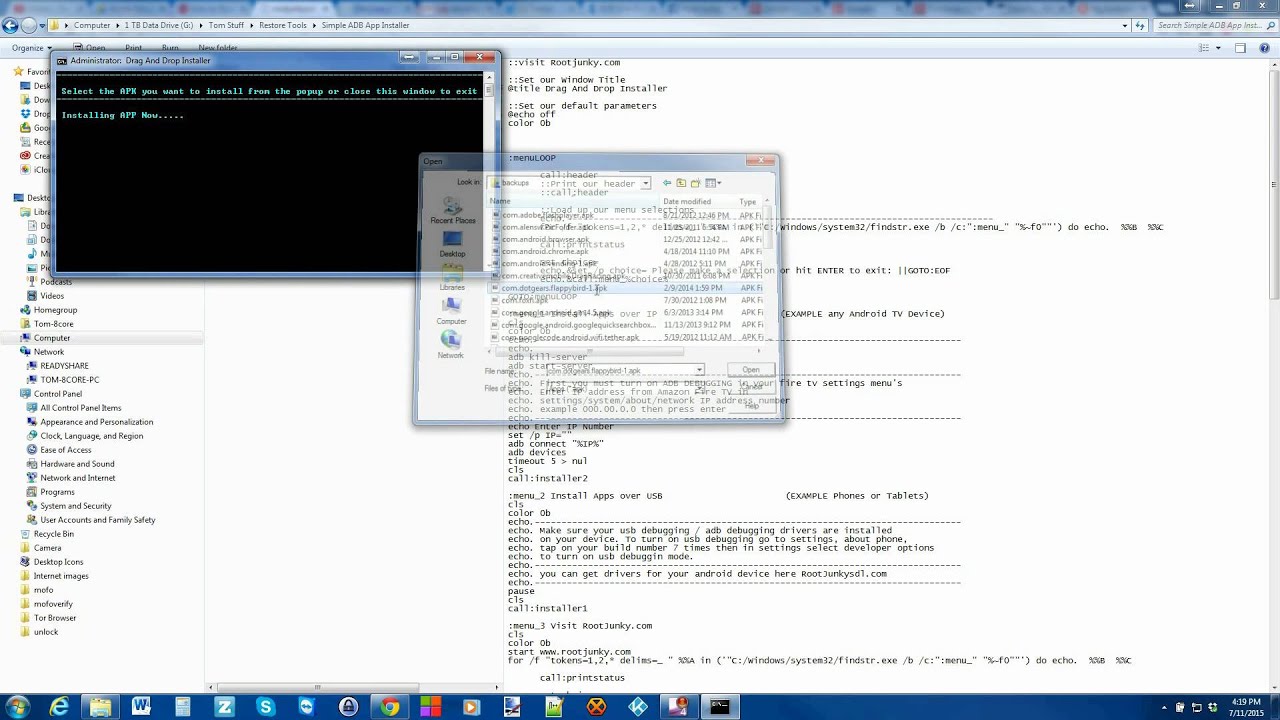Open the Kodi taskbar icon
This screenshot has width=1280, height=720.
(638, 707)
